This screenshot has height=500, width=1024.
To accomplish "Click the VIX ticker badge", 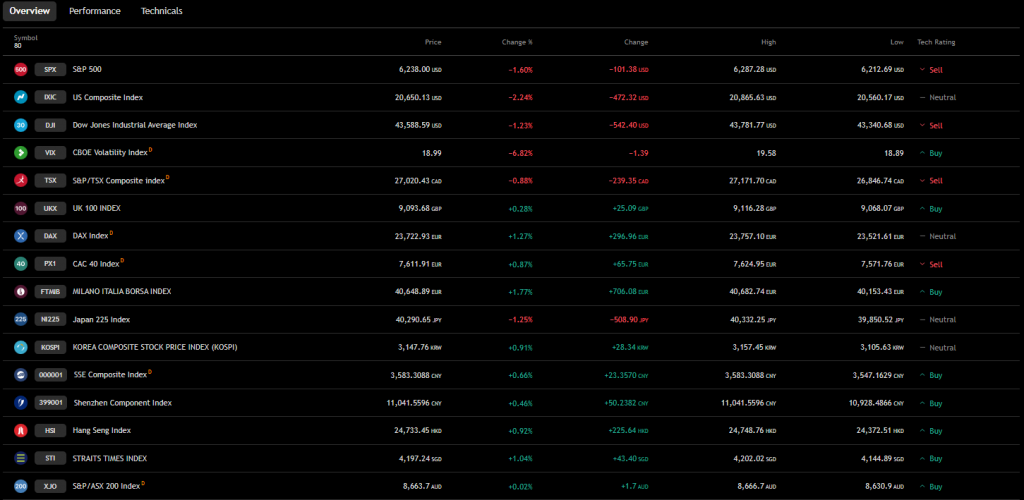I will 50,153.
